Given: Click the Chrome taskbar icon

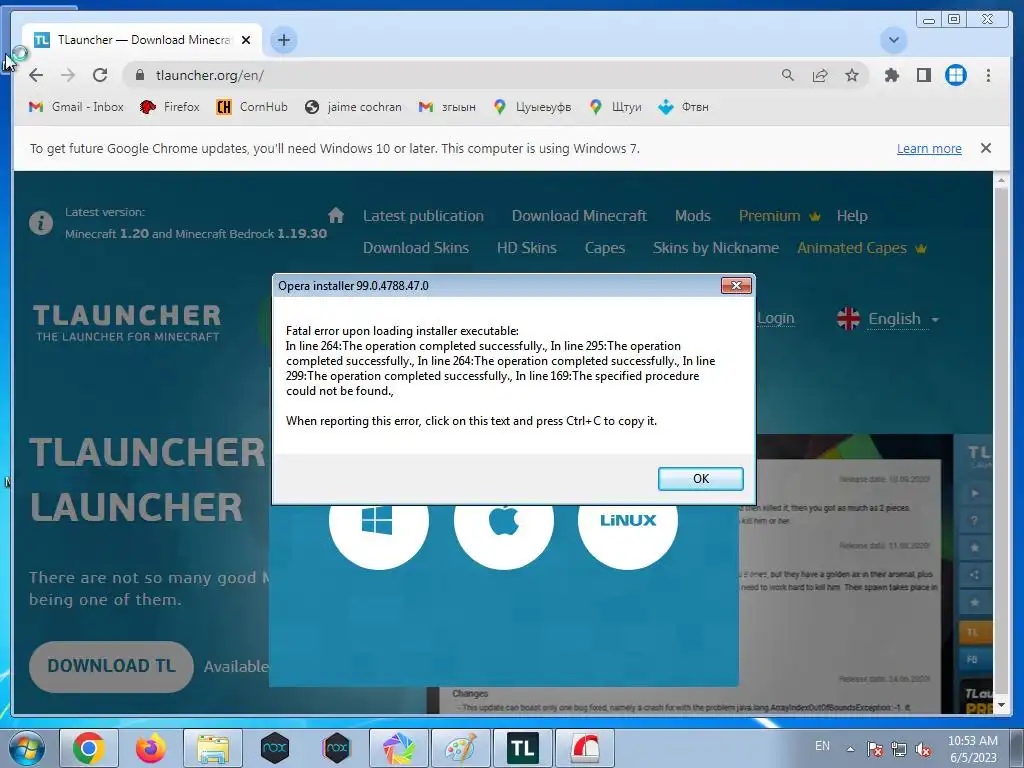Looking at the screenshot, I should tap(89, 748).
